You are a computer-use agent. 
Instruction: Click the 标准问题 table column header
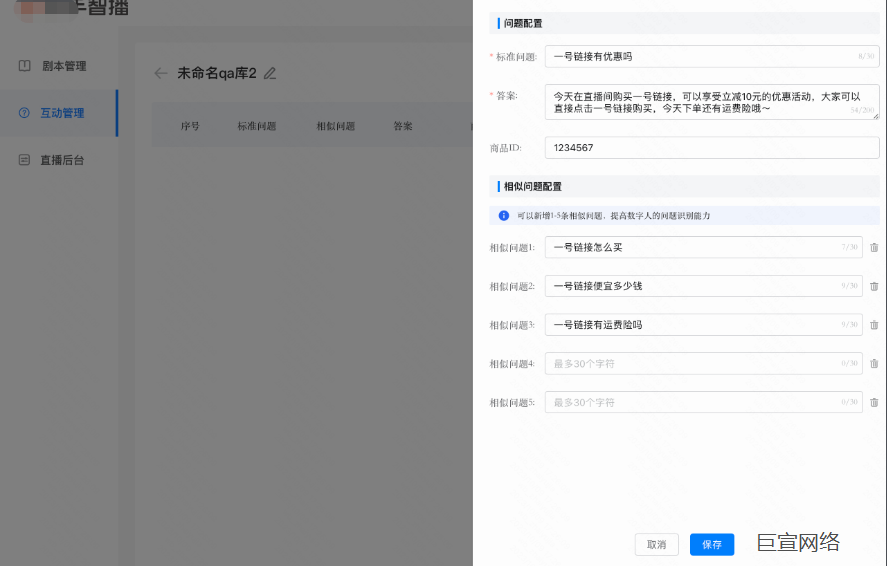tap(256, 126)
